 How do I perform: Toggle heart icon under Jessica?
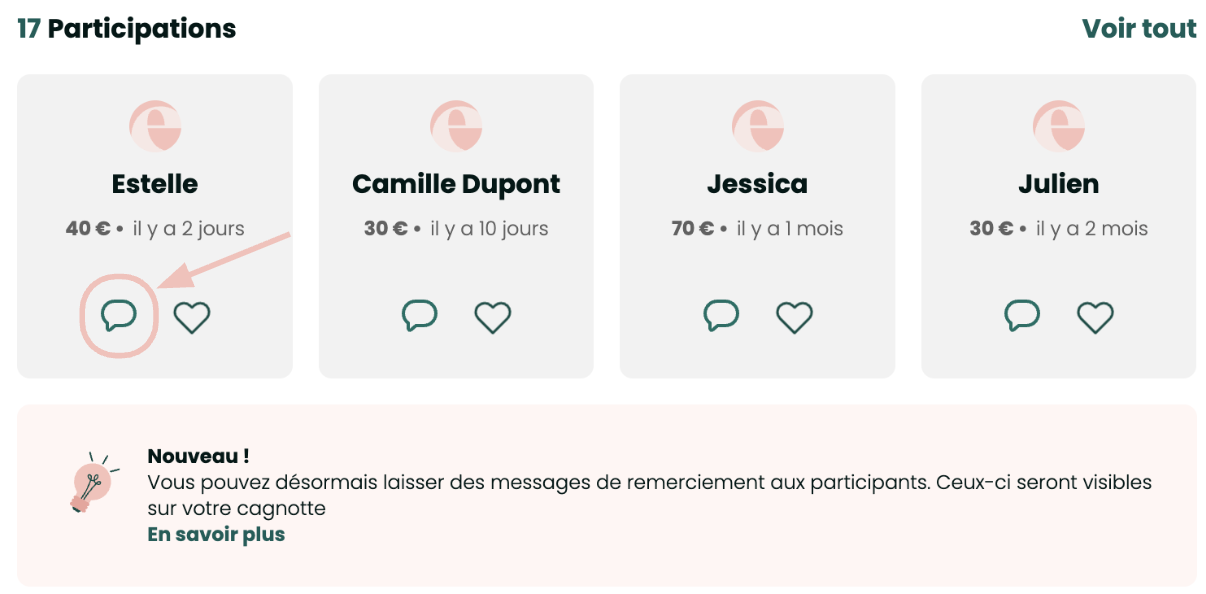[795, 318]
